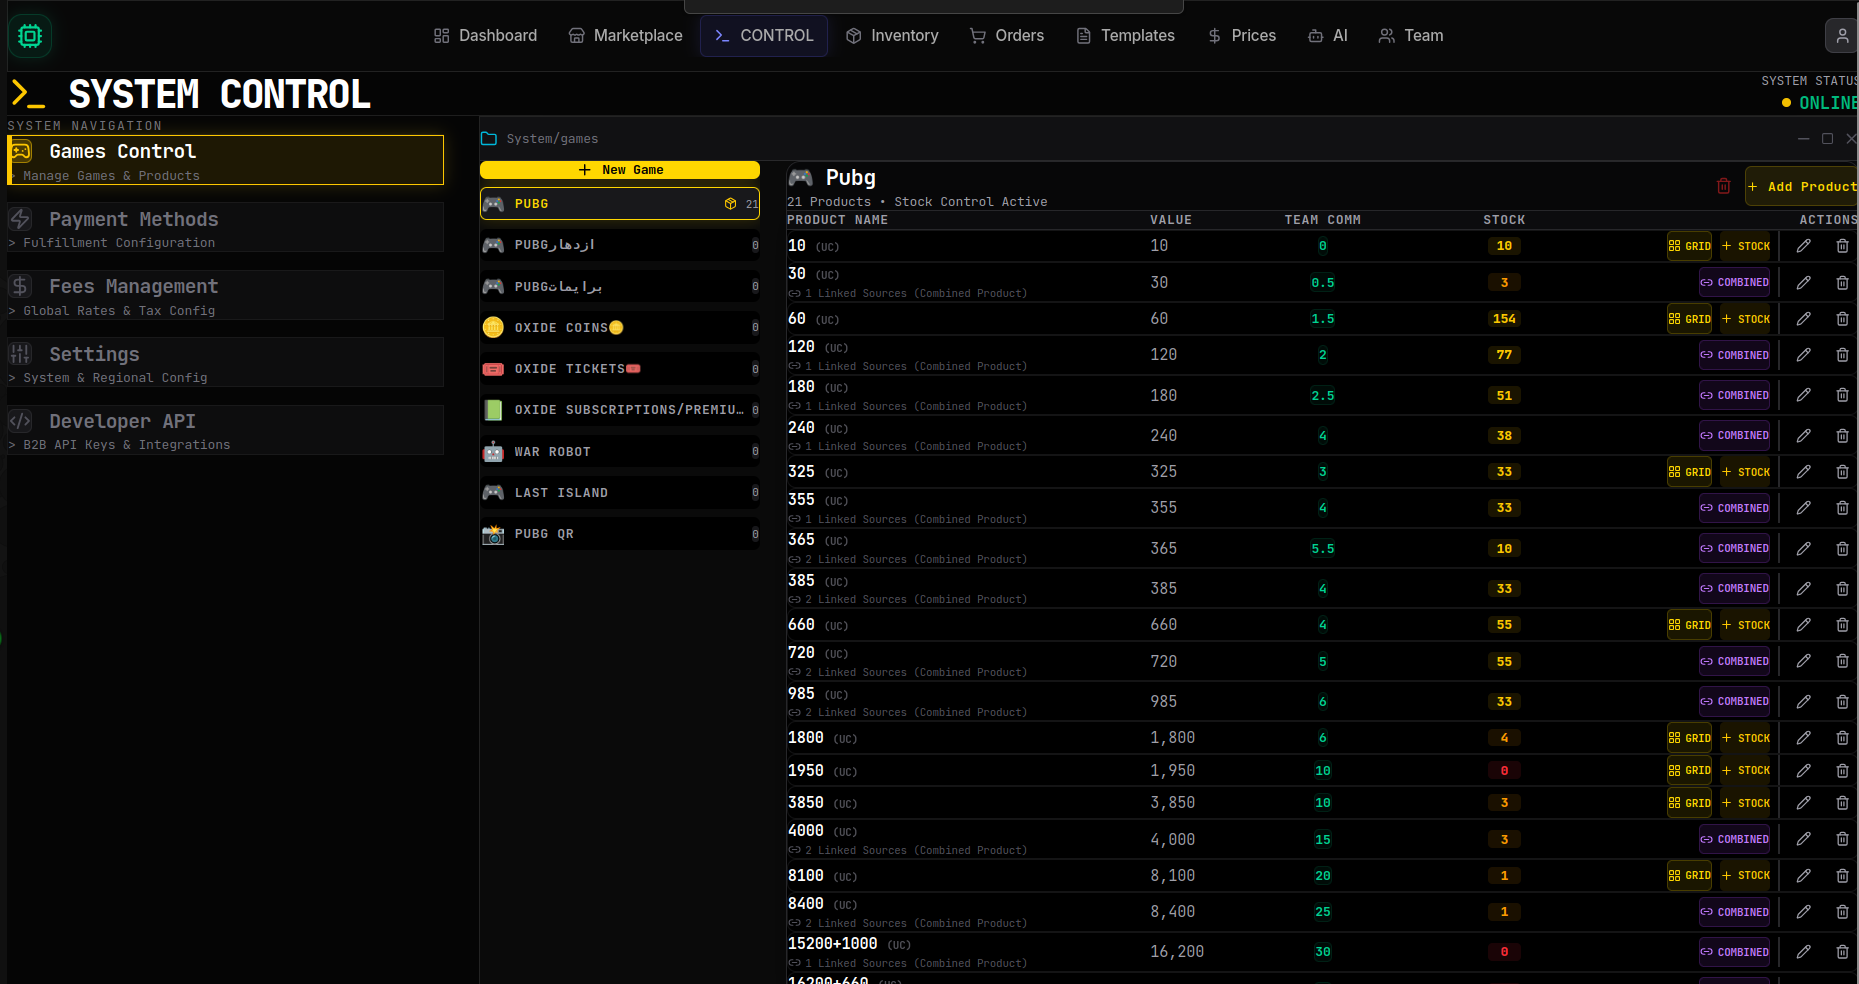Expand linked sources under 120 UC

tap(908, 367)
